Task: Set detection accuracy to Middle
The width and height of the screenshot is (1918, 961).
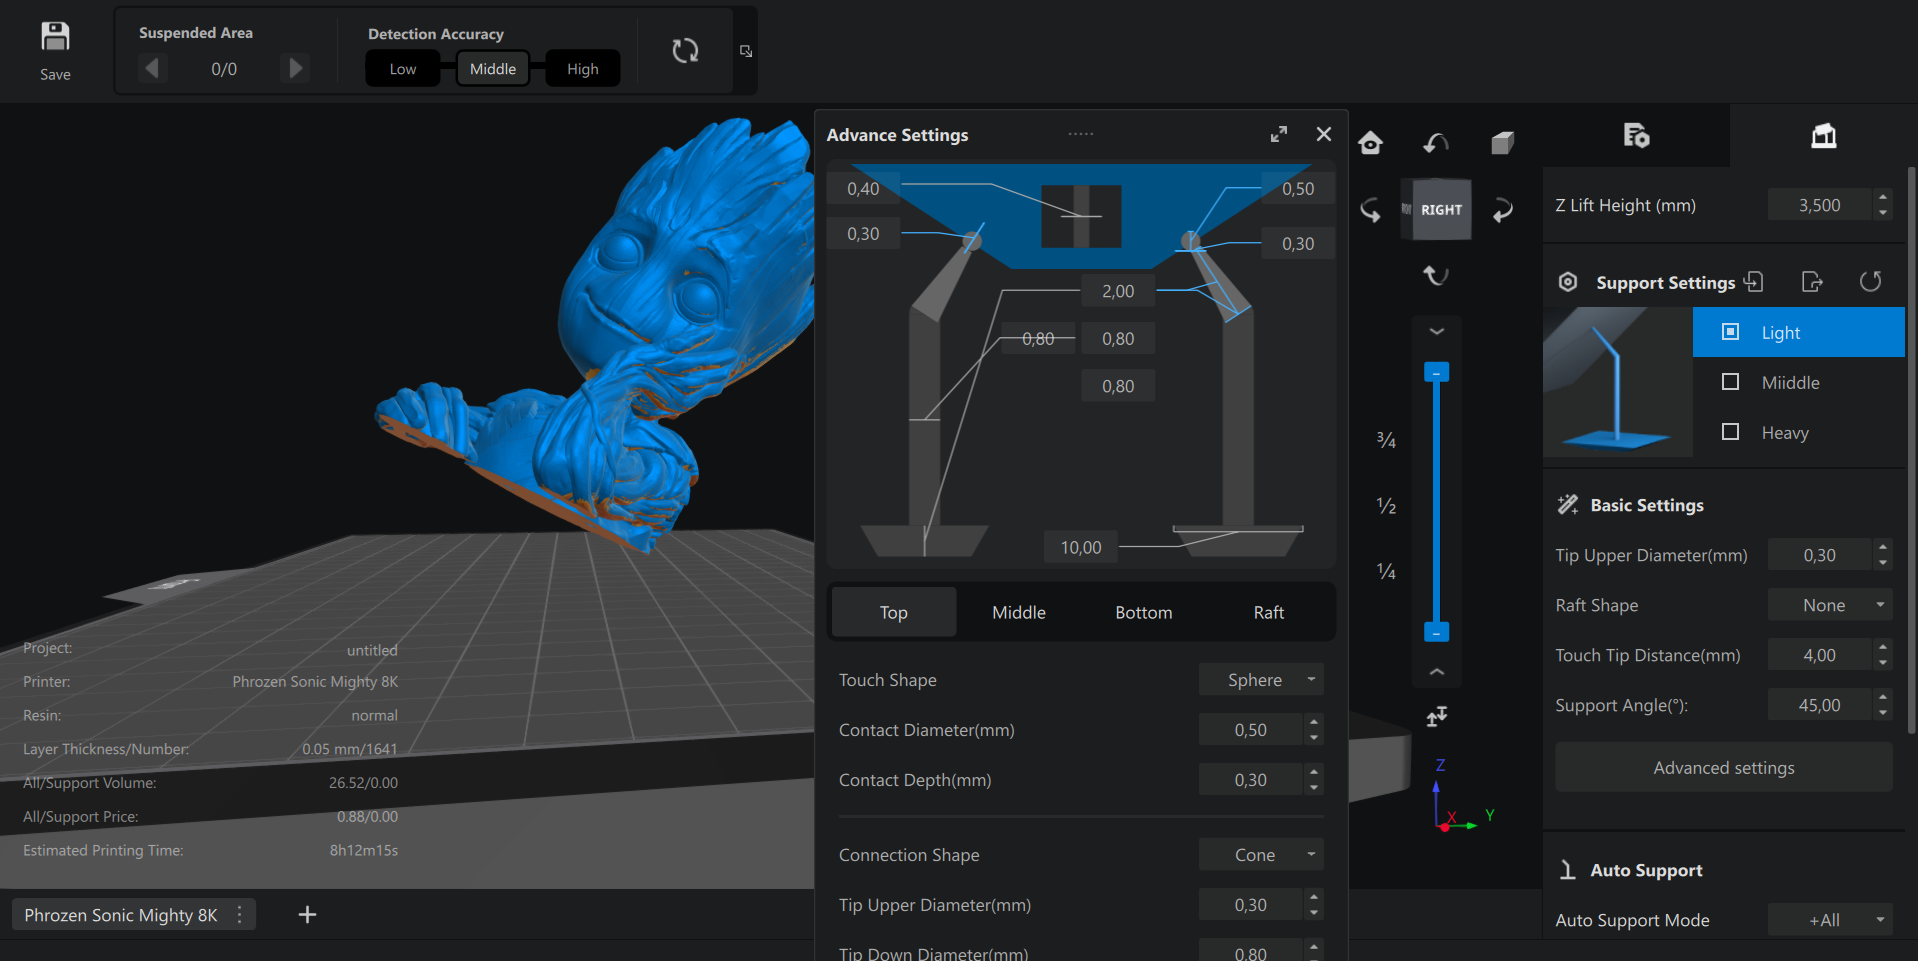Action: click(x=493, y=68)
